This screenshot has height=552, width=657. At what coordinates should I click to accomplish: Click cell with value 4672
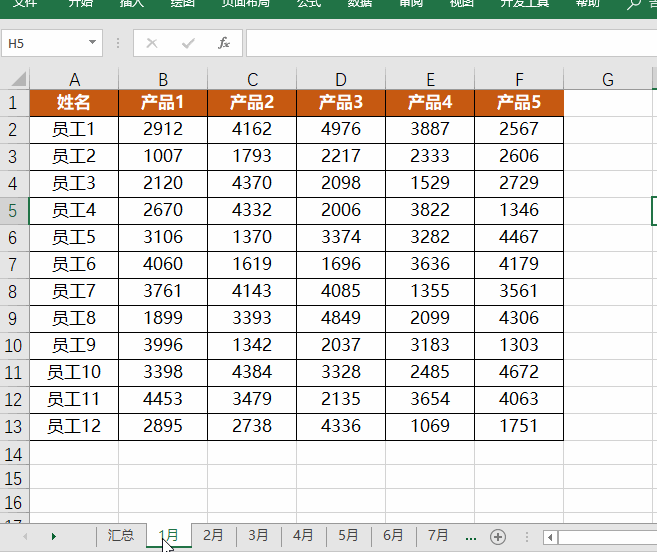pos(519,373)
